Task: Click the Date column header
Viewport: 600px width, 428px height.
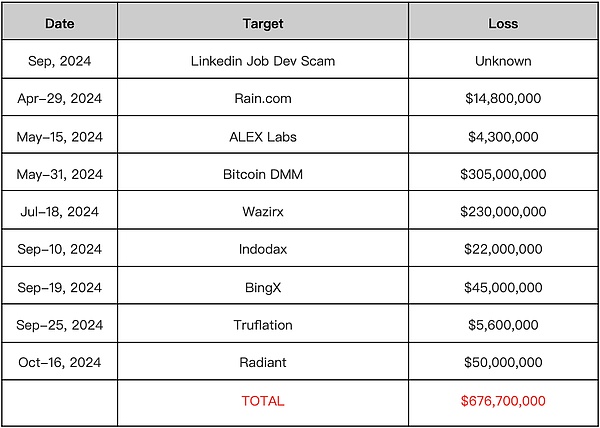Action: point(59,22)
